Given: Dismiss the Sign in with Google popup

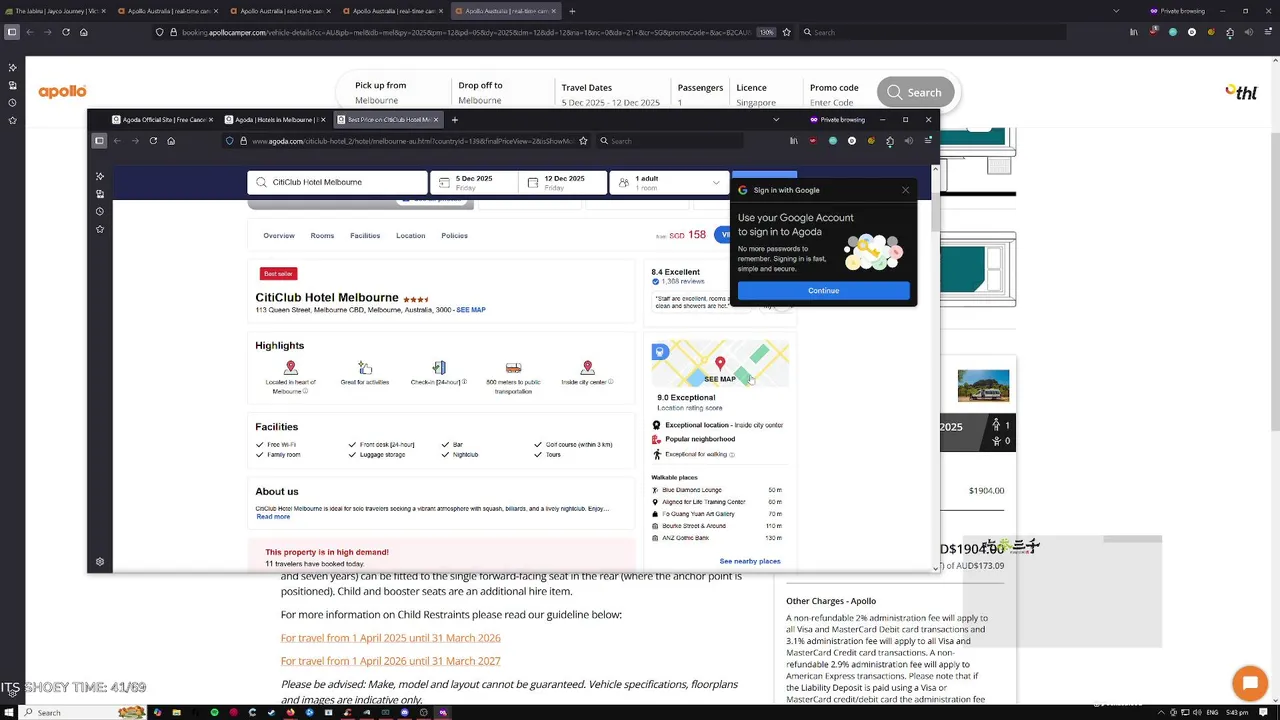Looking at the screenshot, I should (906, 190).
